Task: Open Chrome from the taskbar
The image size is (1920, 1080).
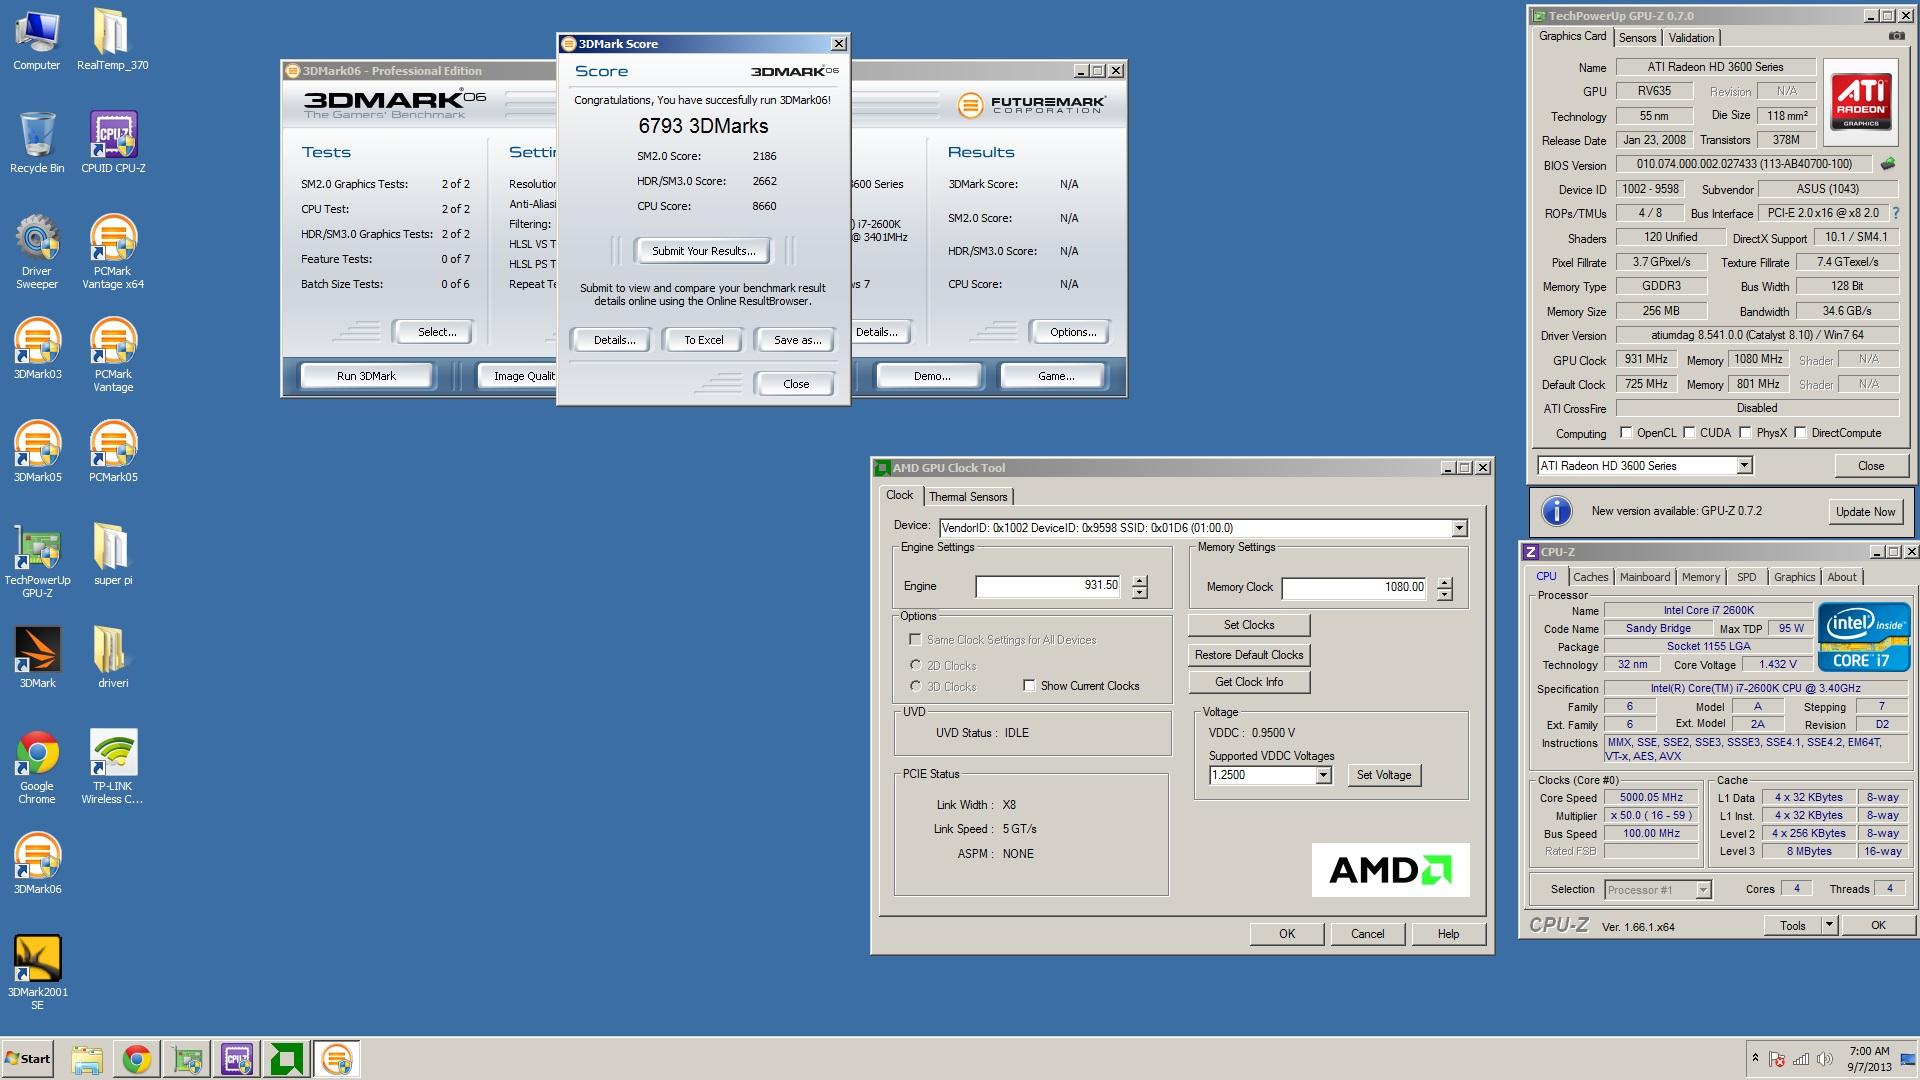Action: (137, 1059)
